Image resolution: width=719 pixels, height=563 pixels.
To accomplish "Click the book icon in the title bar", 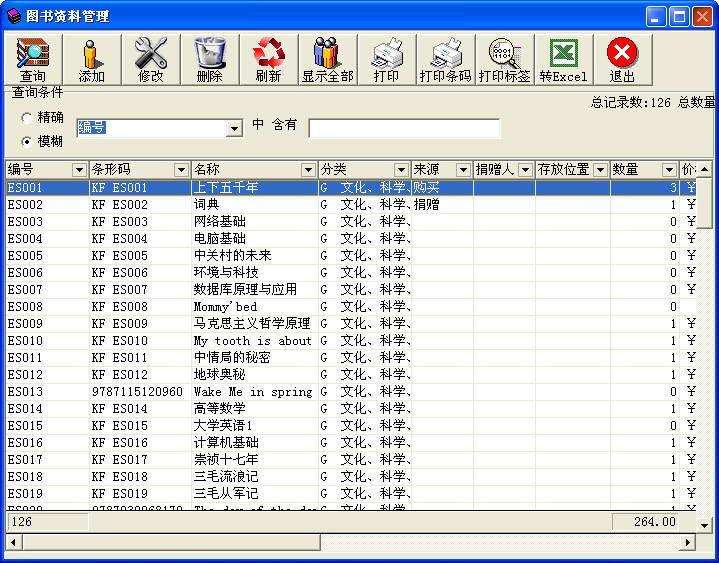I will [x=14, y=16].
